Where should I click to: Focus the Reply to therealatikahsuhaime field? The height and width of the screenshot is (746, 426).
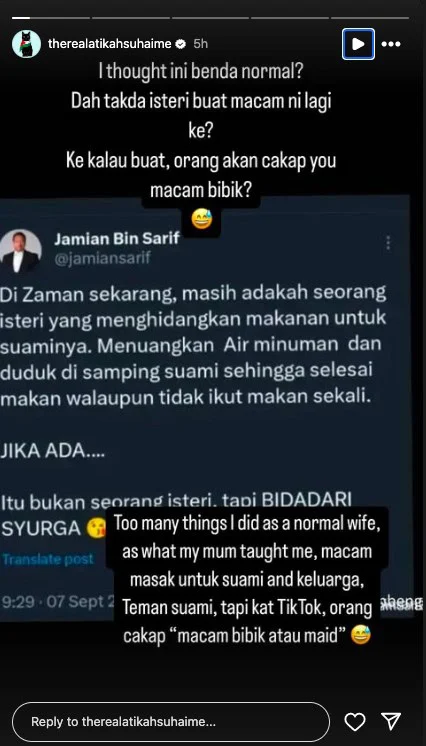pos(170,722)
